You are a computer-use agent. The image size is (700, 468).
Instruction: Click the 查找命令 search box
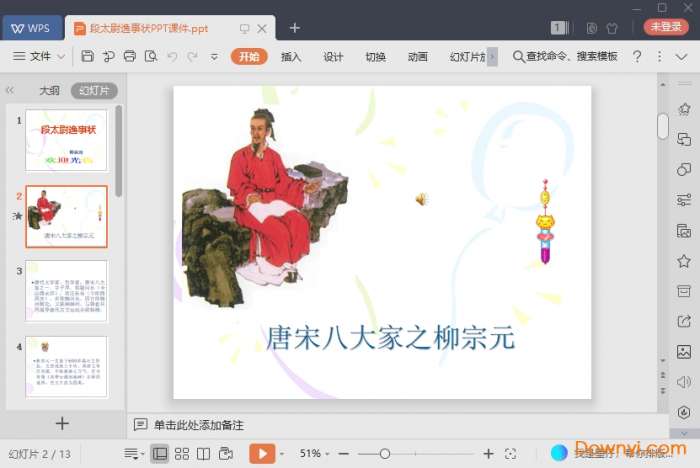point(565,56)
